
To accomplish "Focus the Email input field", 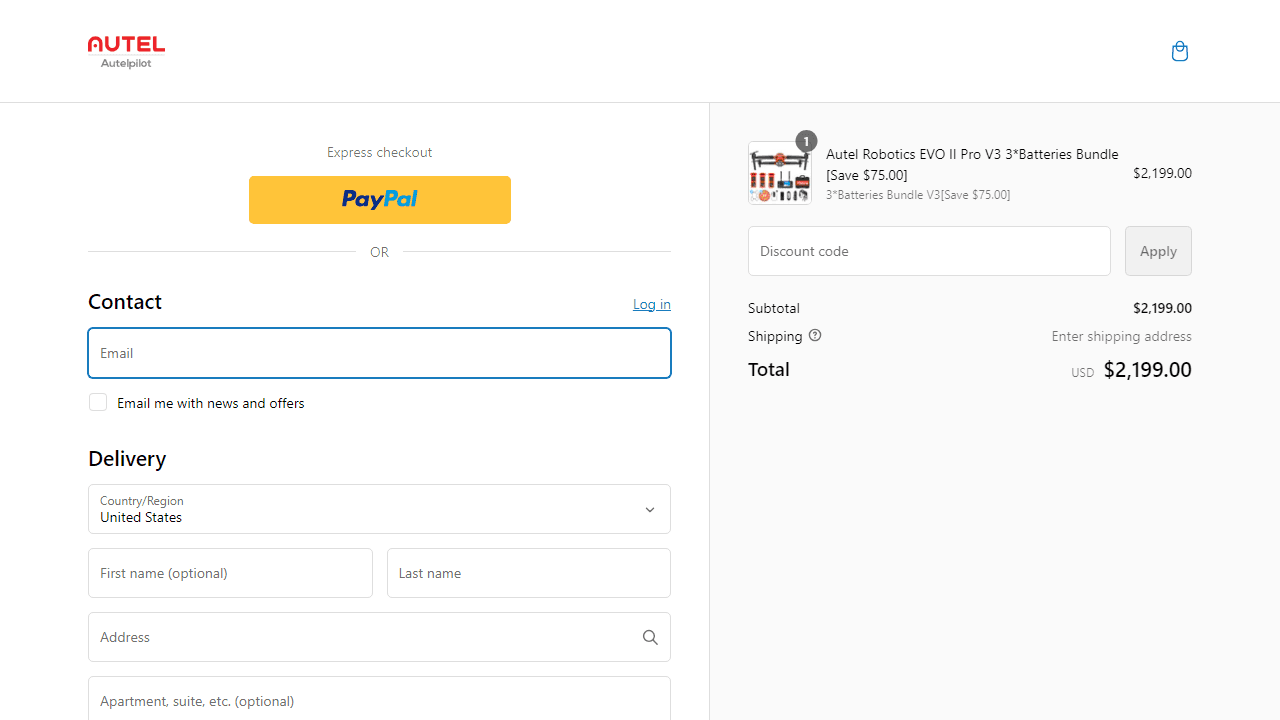I will coord(380,353).
